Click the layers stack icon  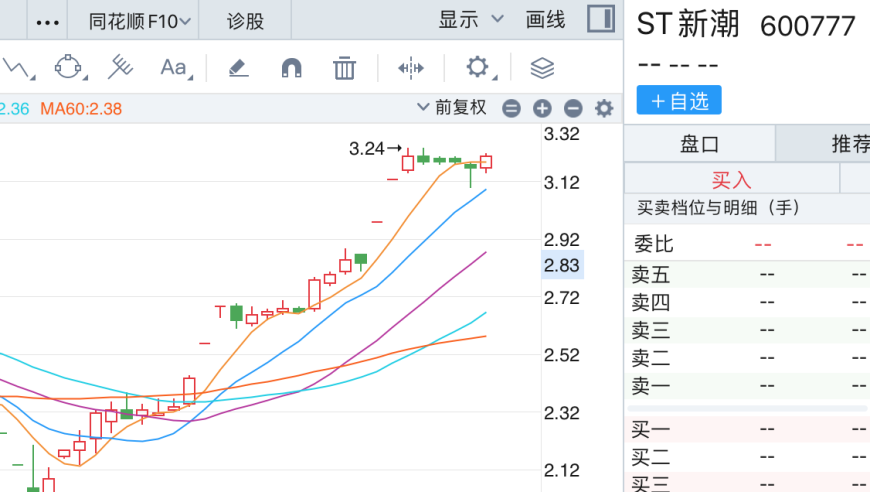click(541, 68)
